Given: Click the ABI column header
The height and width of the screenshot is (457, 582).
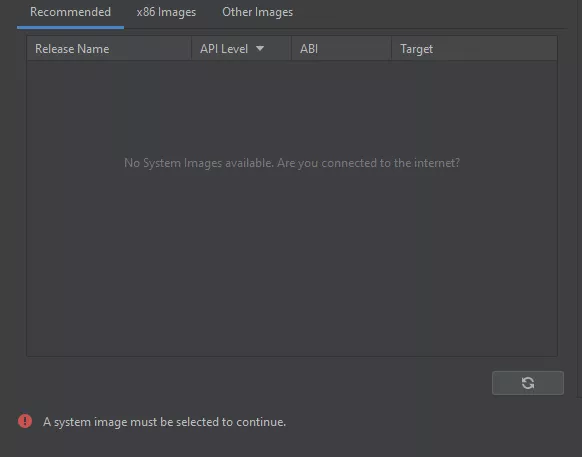Looking at the screenshot, I should 341,48.
